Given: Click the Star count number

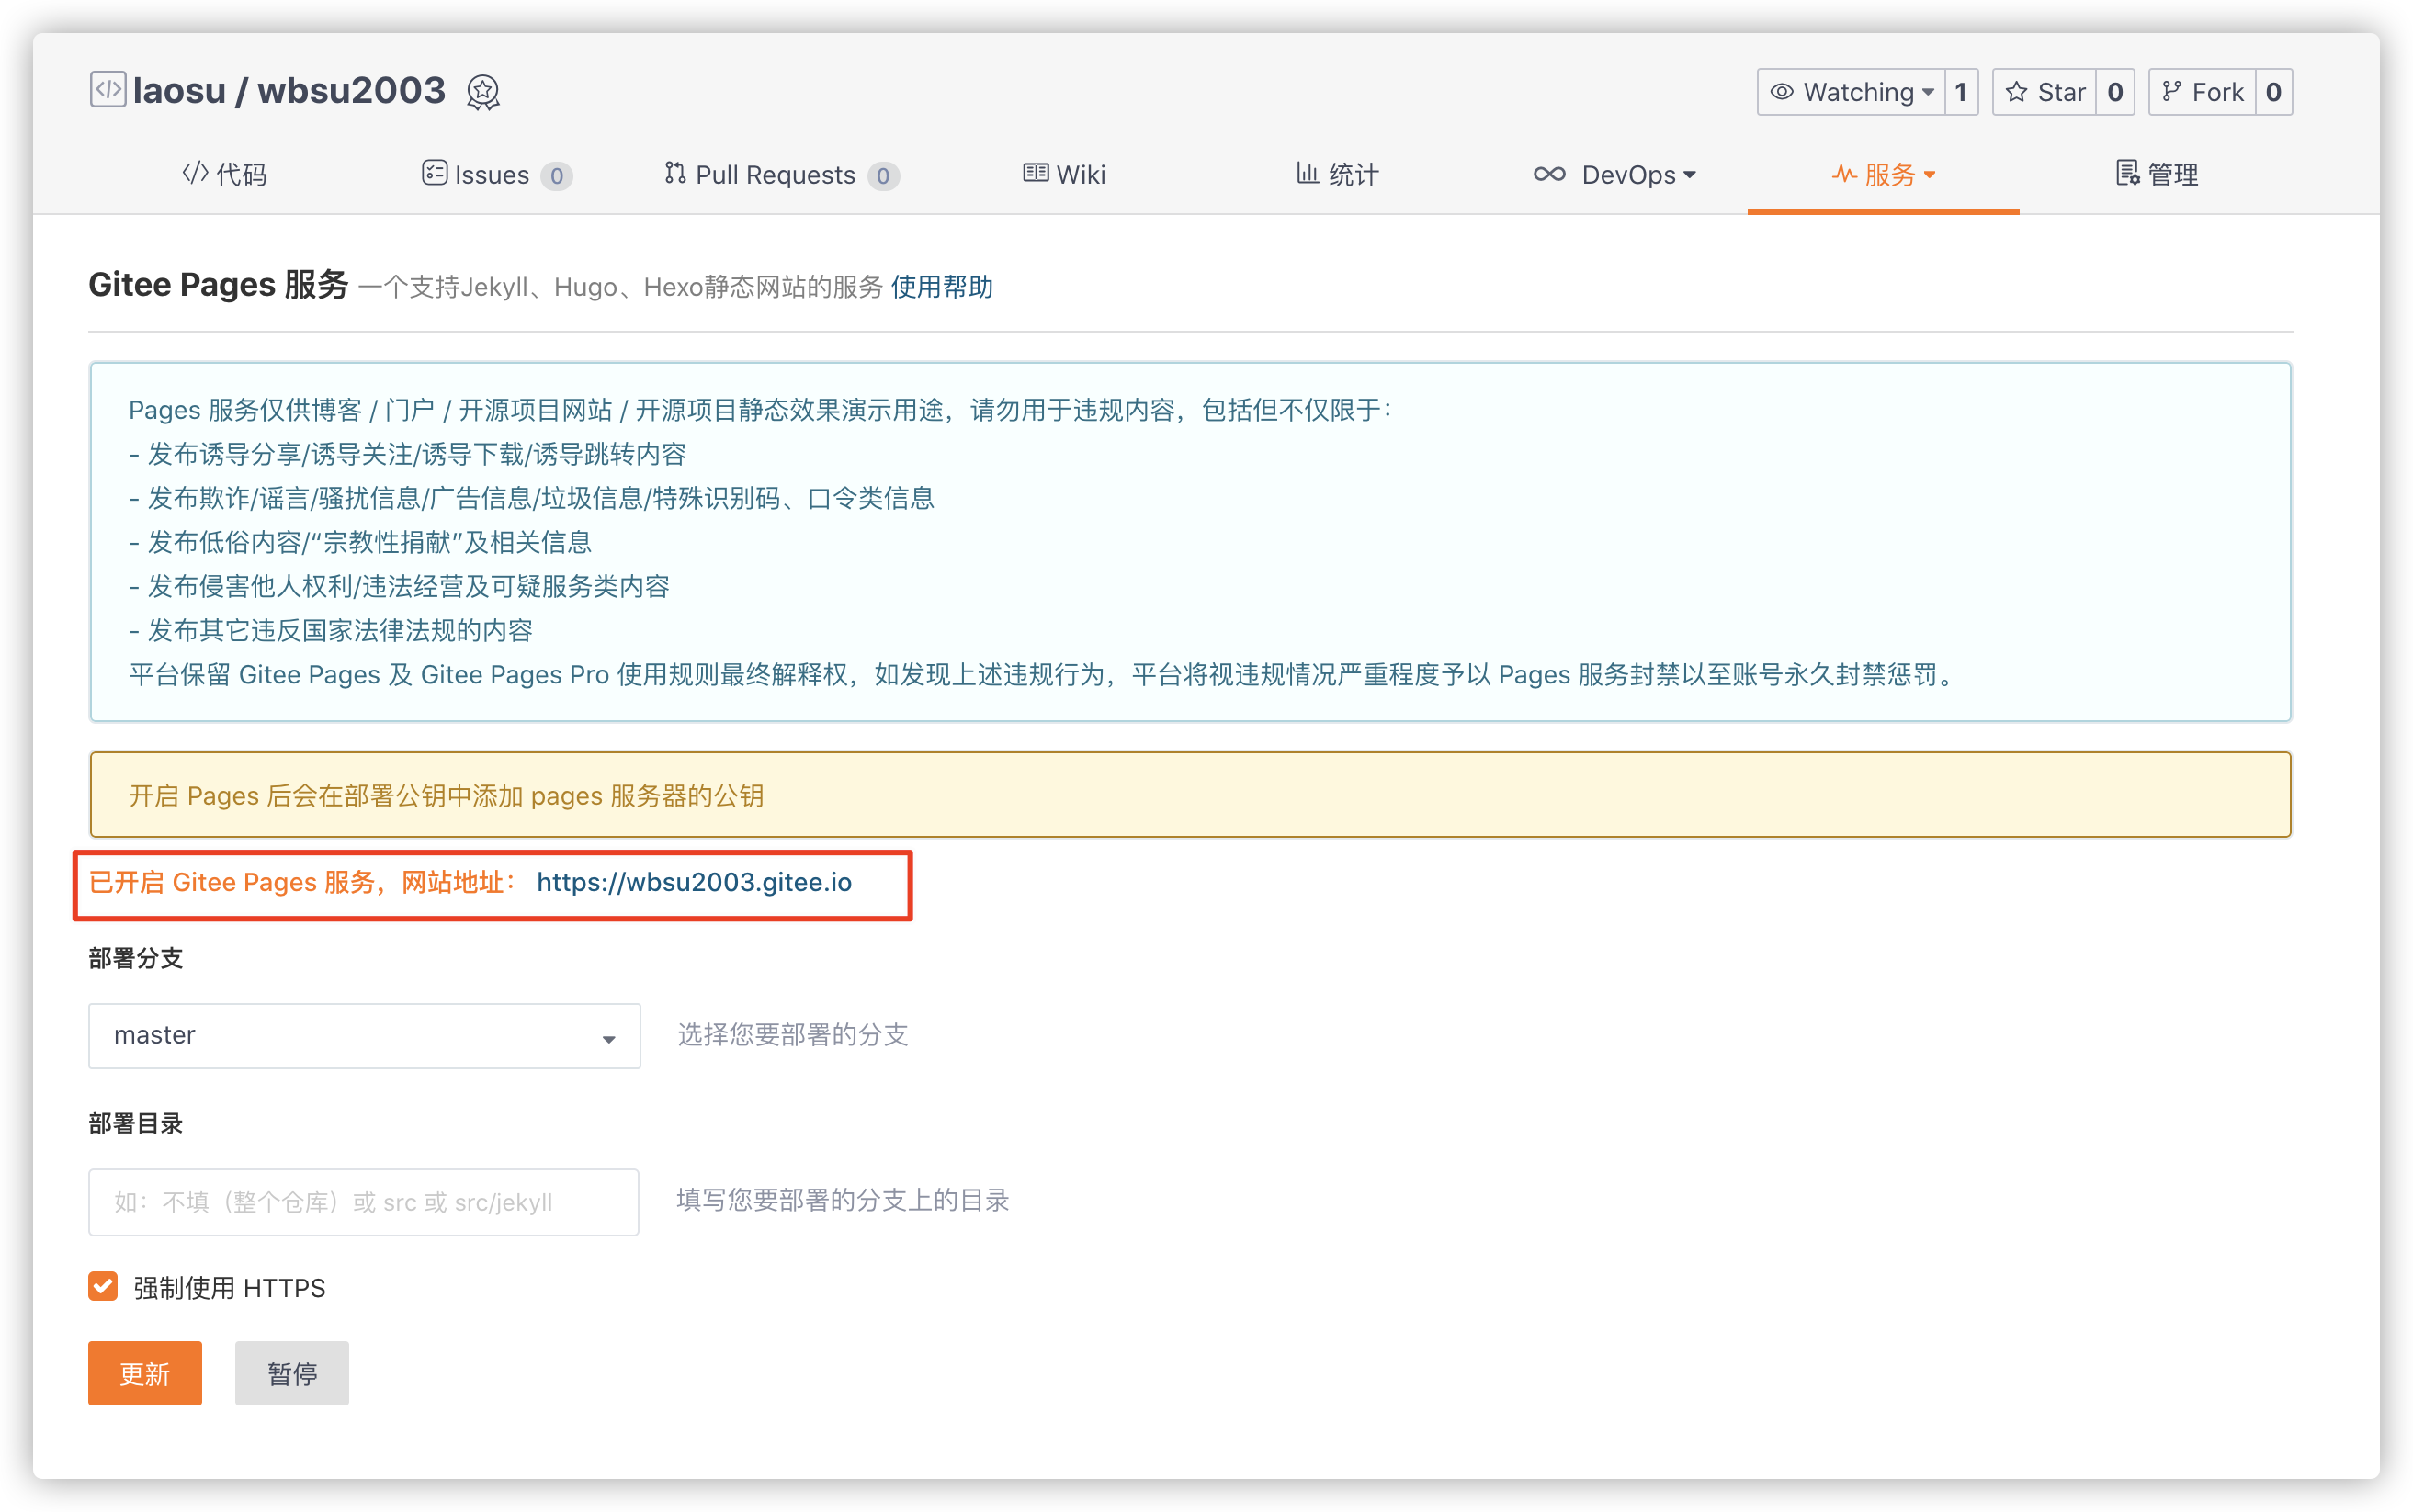Looking at the screenshot, I should (x=2115, y=92).
